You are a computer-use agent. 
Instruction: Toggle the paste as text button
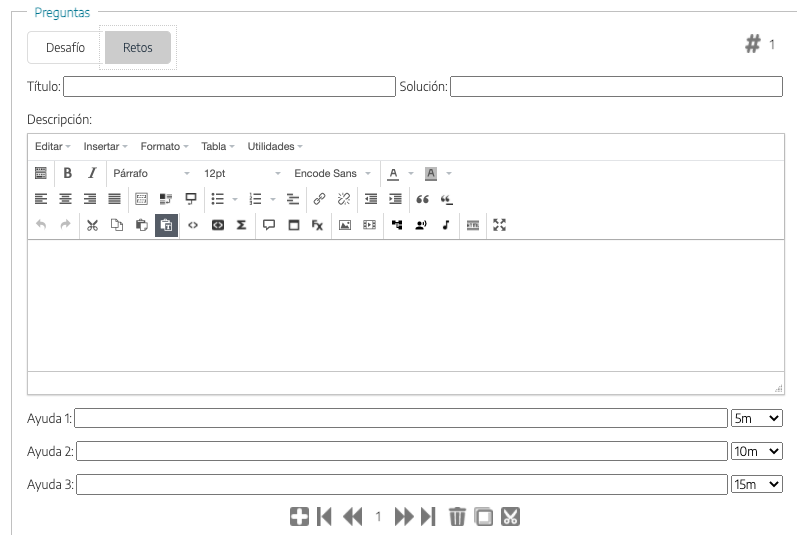tap(166, 225)
